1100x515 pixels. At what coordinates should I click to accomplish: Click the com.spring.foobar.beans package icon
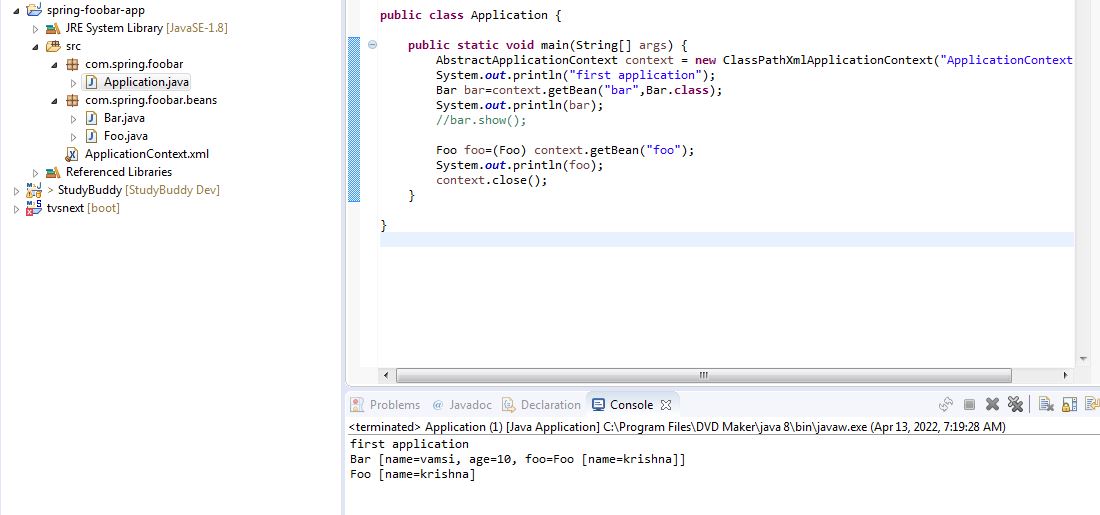click(x=72, y=100)
